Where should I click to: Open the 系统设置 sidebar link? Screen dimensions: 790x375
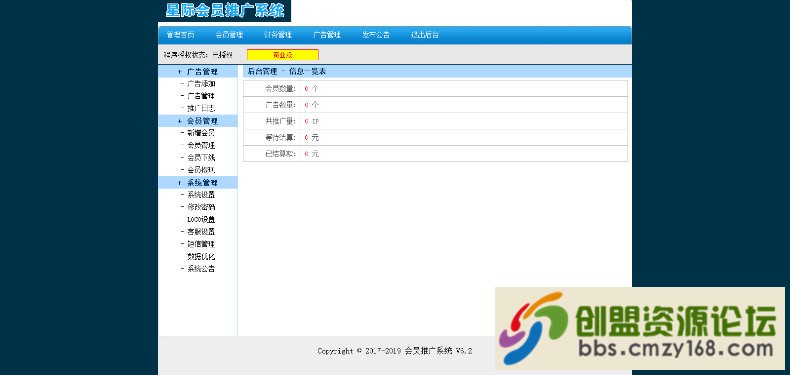pyautogui.click(x=201, y=195)
